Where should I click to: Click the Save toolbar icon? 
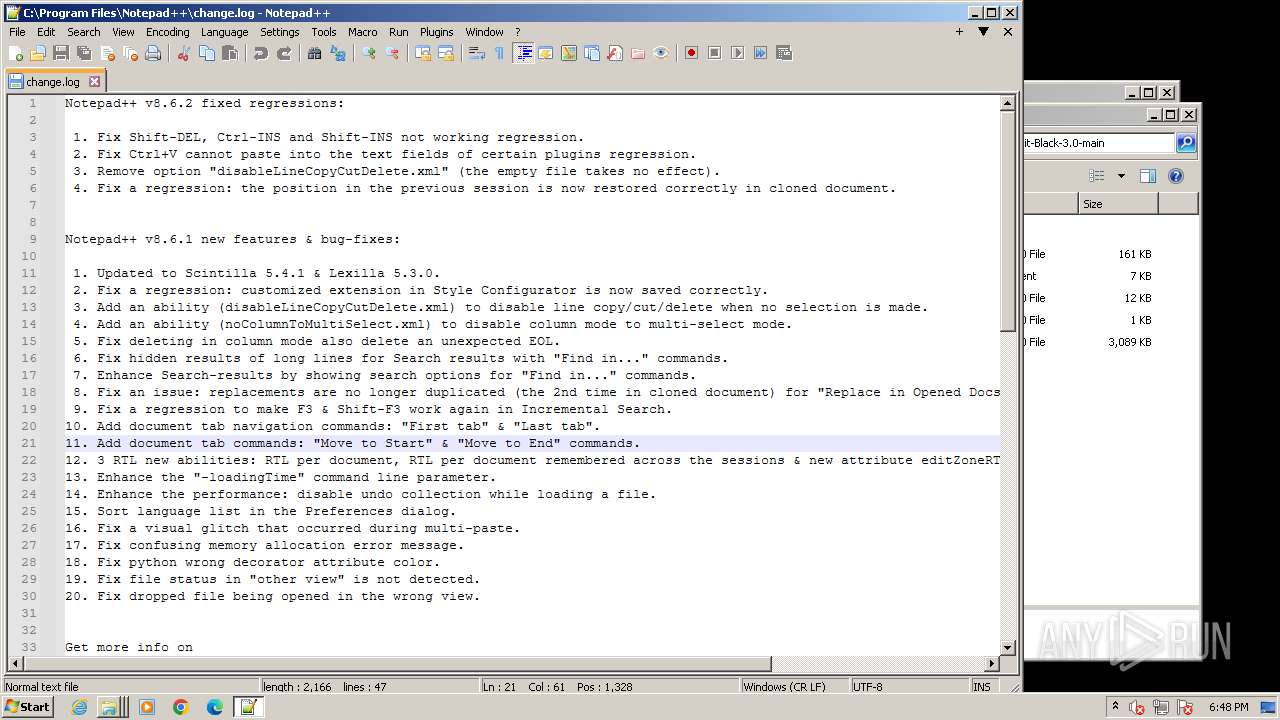click(x=60, y=53)
